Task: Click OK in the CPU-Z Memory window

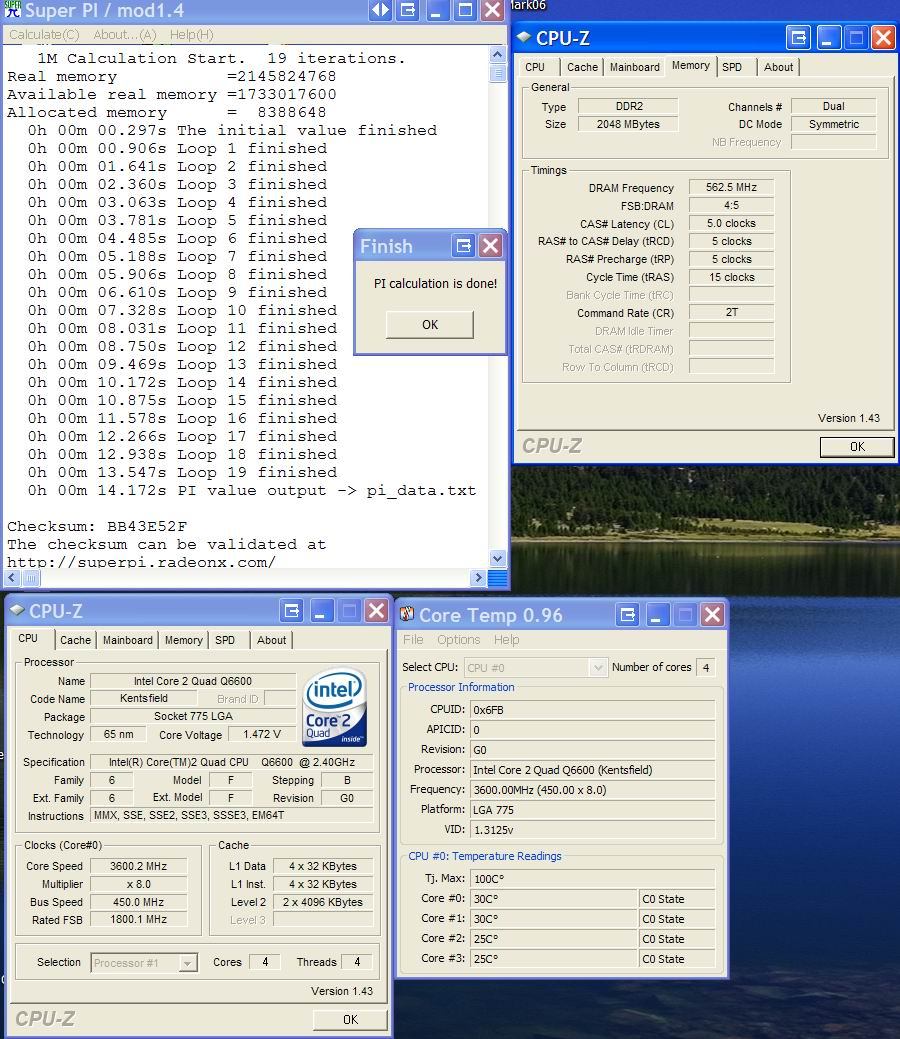Action: pos(857,447)
